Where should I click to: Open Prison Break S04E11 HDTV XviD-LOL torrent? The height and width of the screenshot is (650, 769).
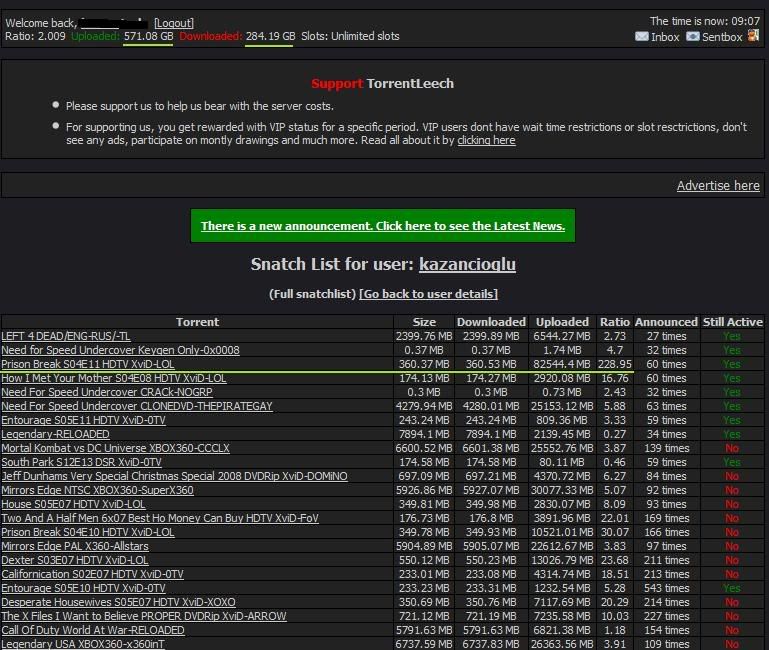click(x=88, y=365)
